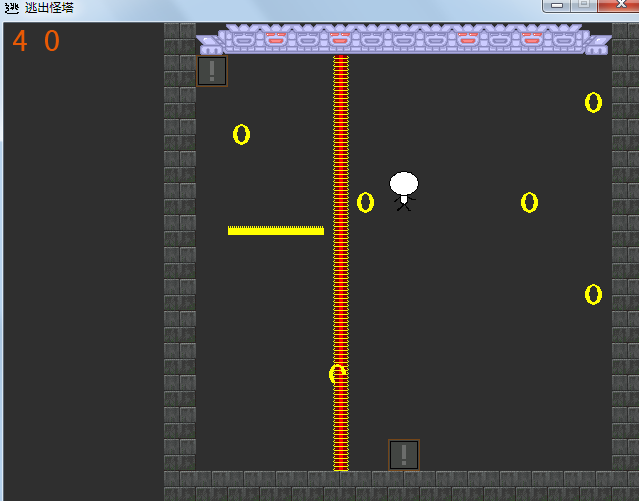Click the exclamation block on the floor
The height and width of the screenshot is (501, 639).
404,455
